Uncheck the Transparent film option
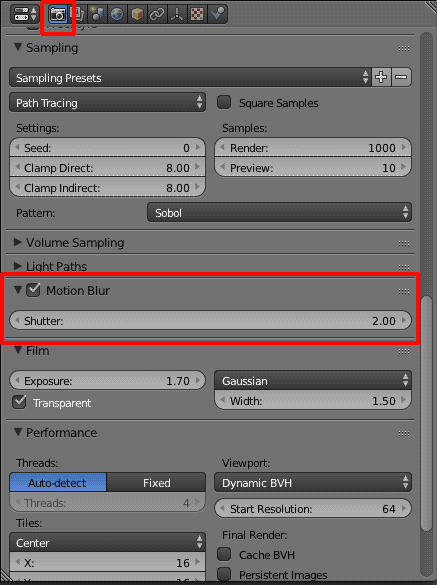Viewport: 437px width, 585px height. pos(19,402)
